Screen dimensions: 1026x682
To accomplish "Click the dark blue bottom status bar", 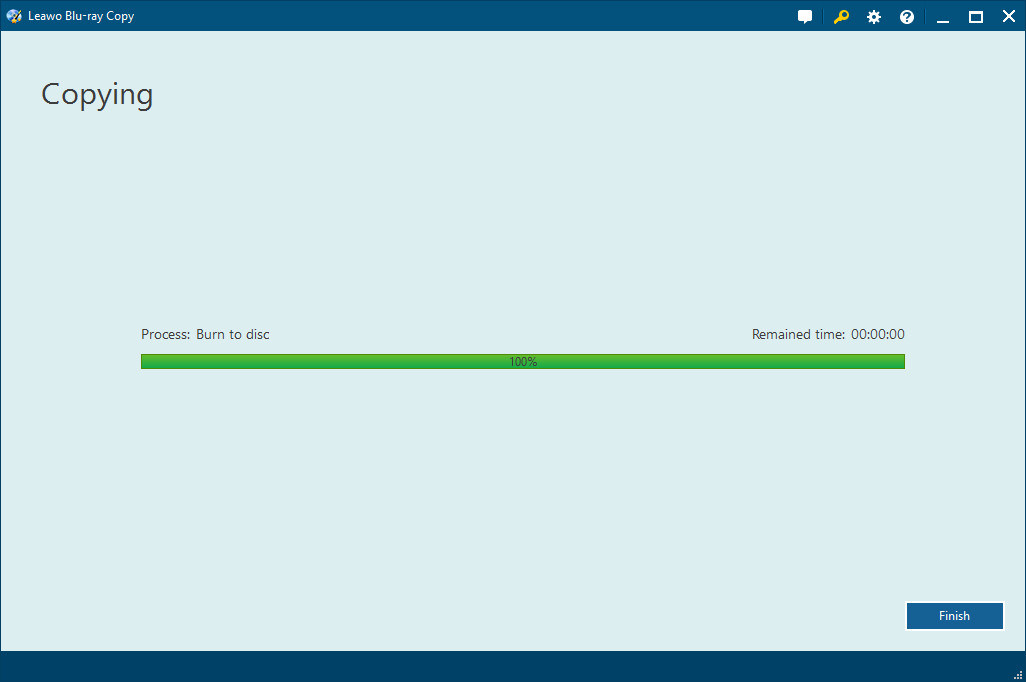I will click(x=500, y=666).
